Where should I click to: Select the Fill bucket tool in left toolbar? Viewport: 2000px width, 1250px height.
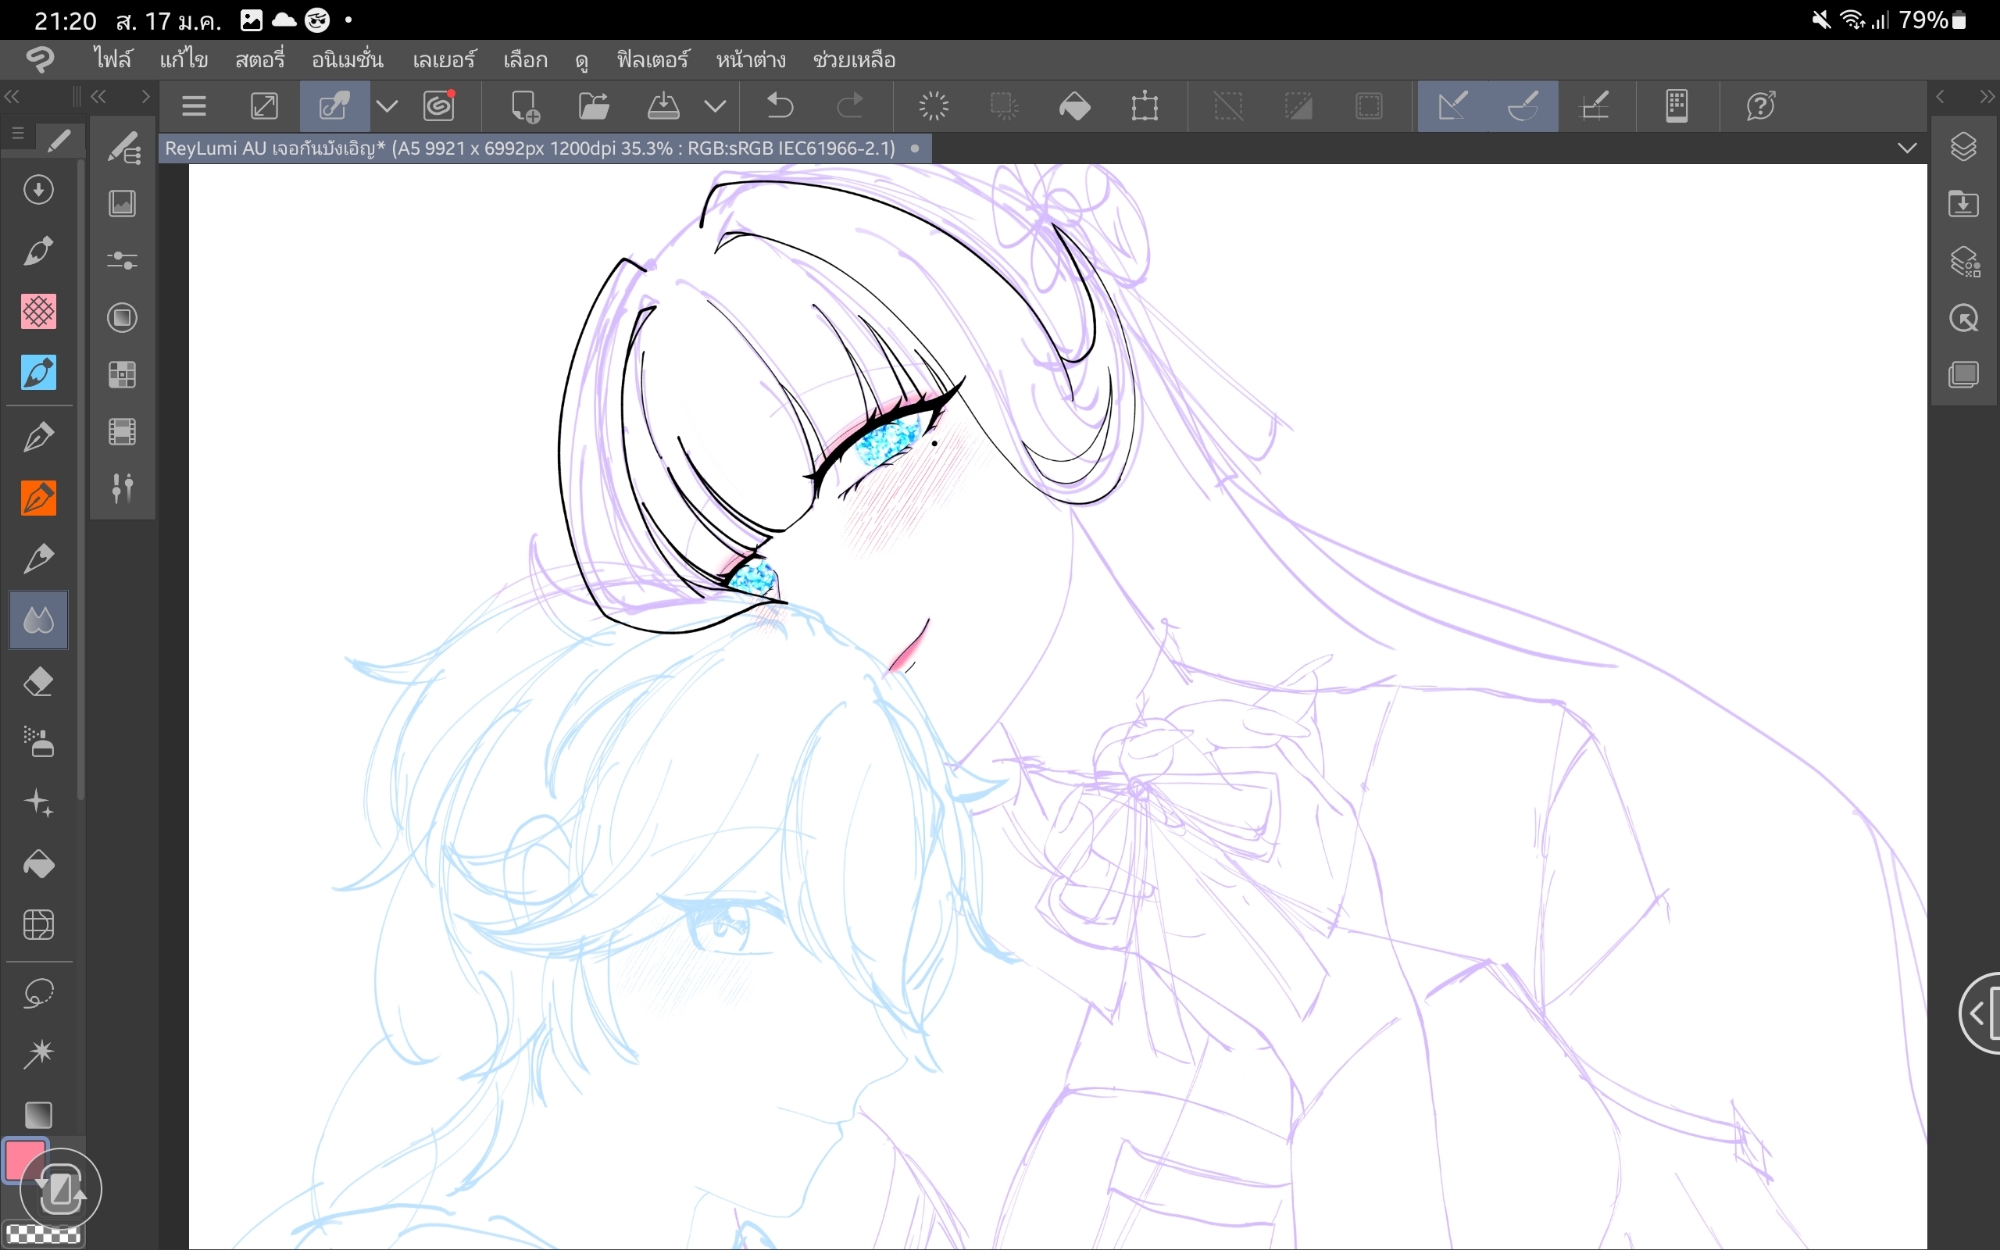pos(38,864)
